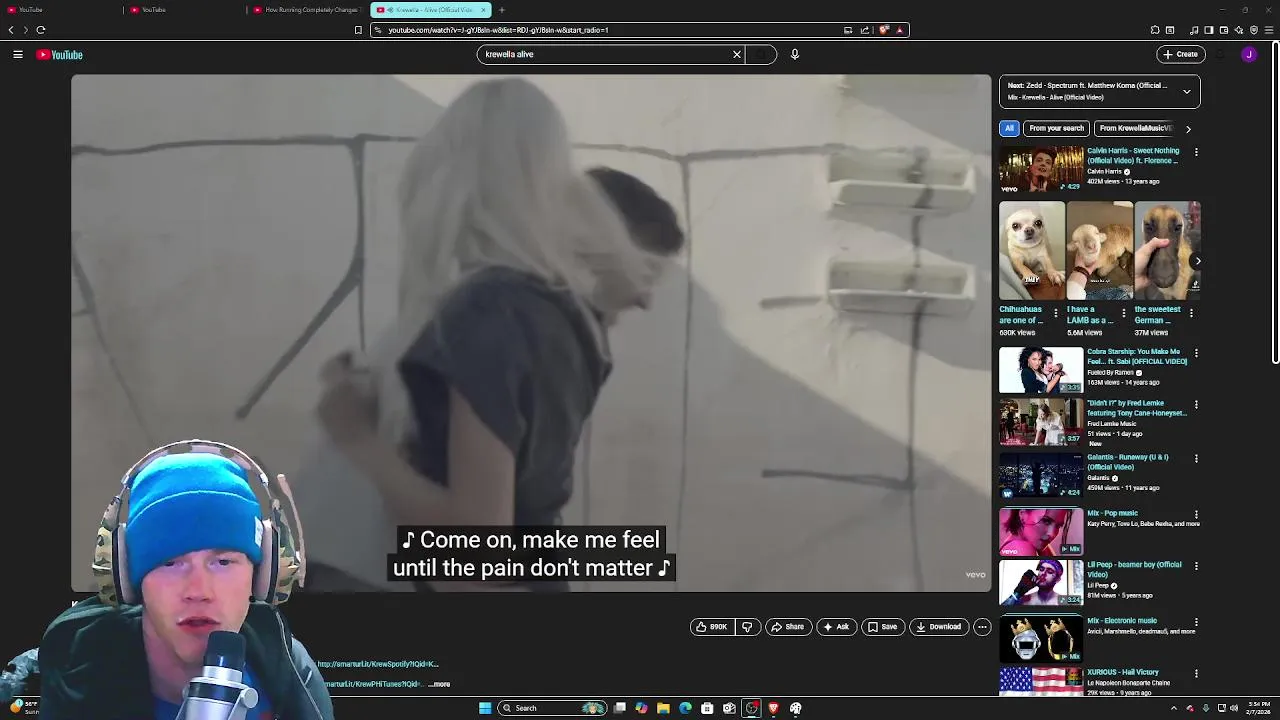Open Brave Shields lion icon
Image resolution: width=1280 pixels, height=720 pixels.
(x=884, y=30)
